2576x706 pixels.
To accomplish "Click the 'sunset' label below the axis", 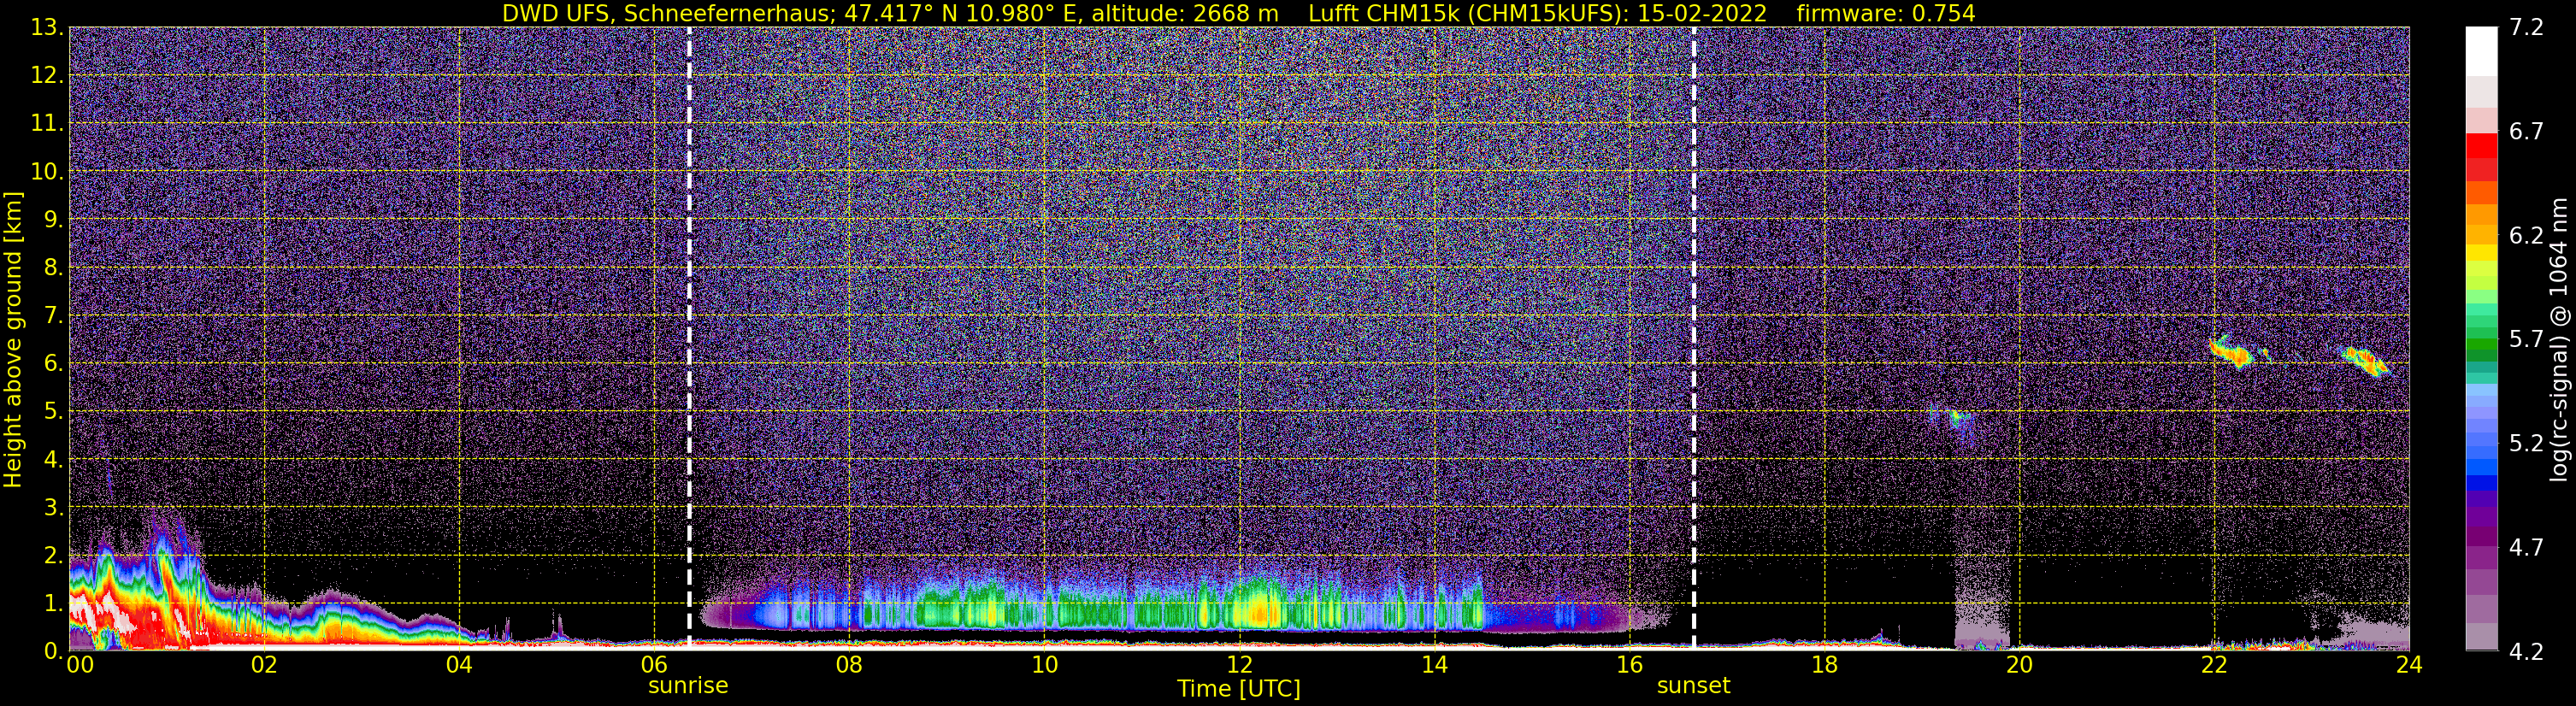I will point(1693,686).
